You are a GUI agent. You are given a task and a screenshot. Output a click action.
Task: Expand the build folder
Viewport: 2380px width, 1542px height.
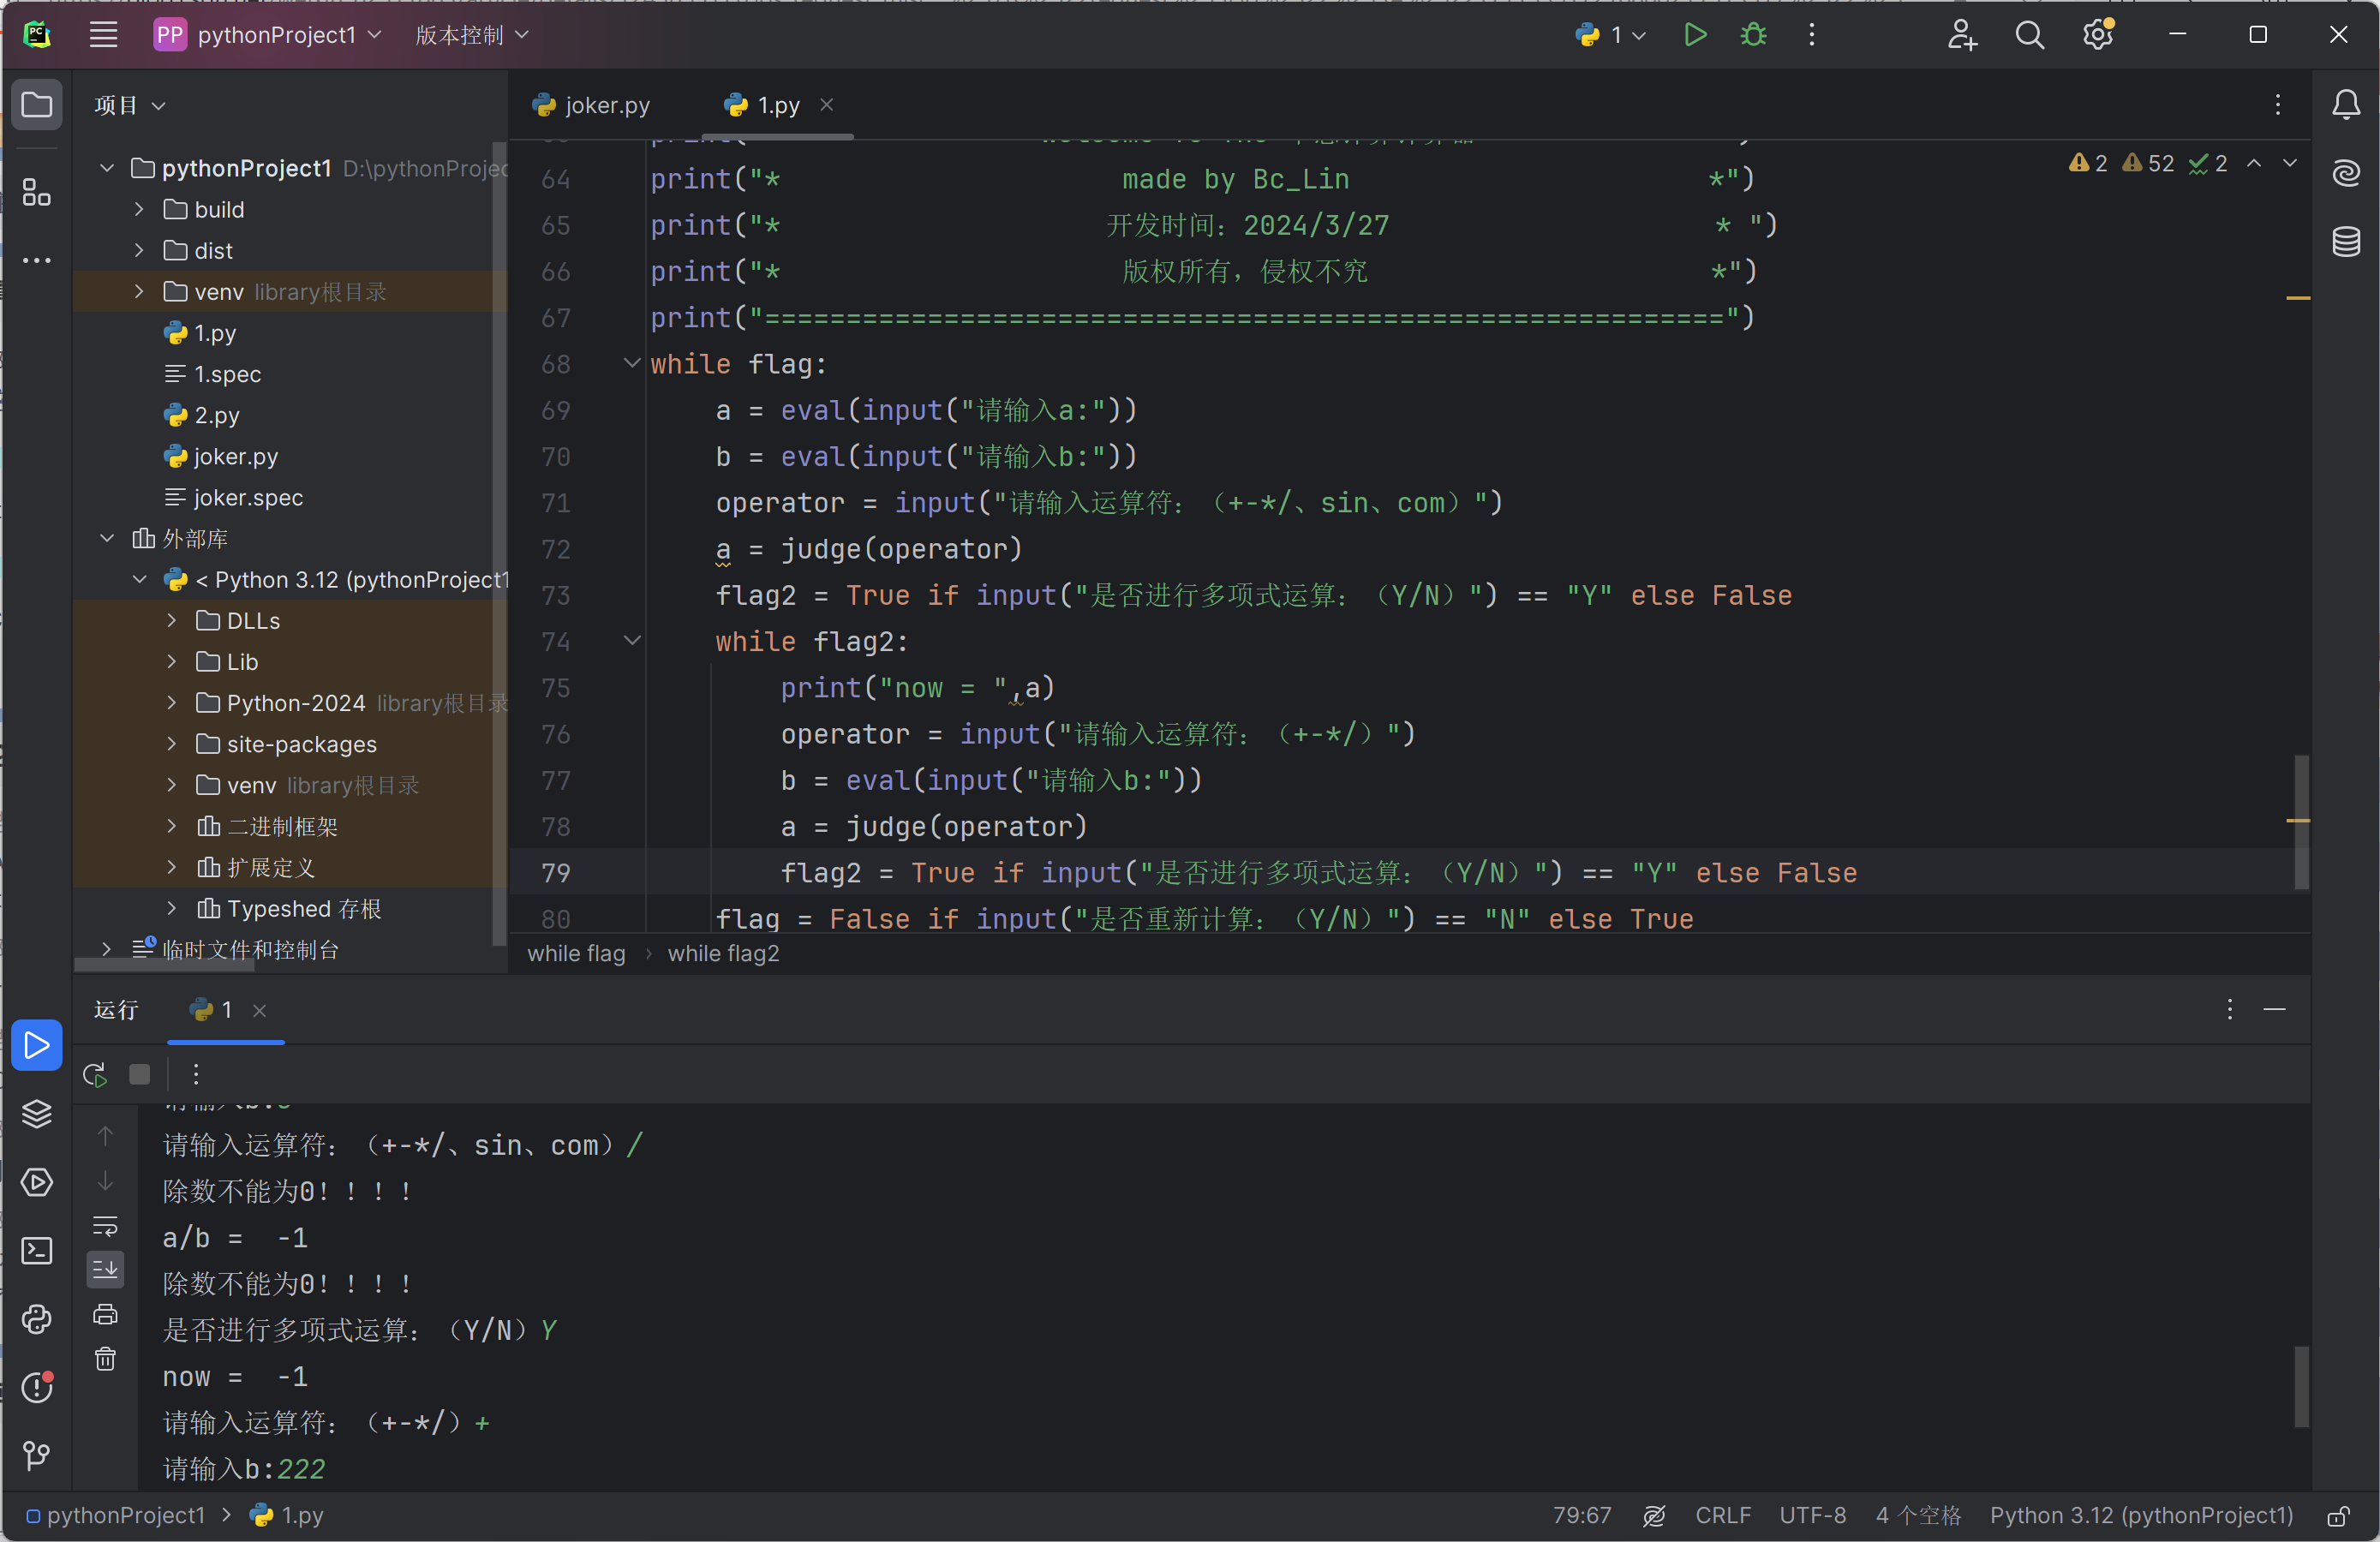point(139,209)
